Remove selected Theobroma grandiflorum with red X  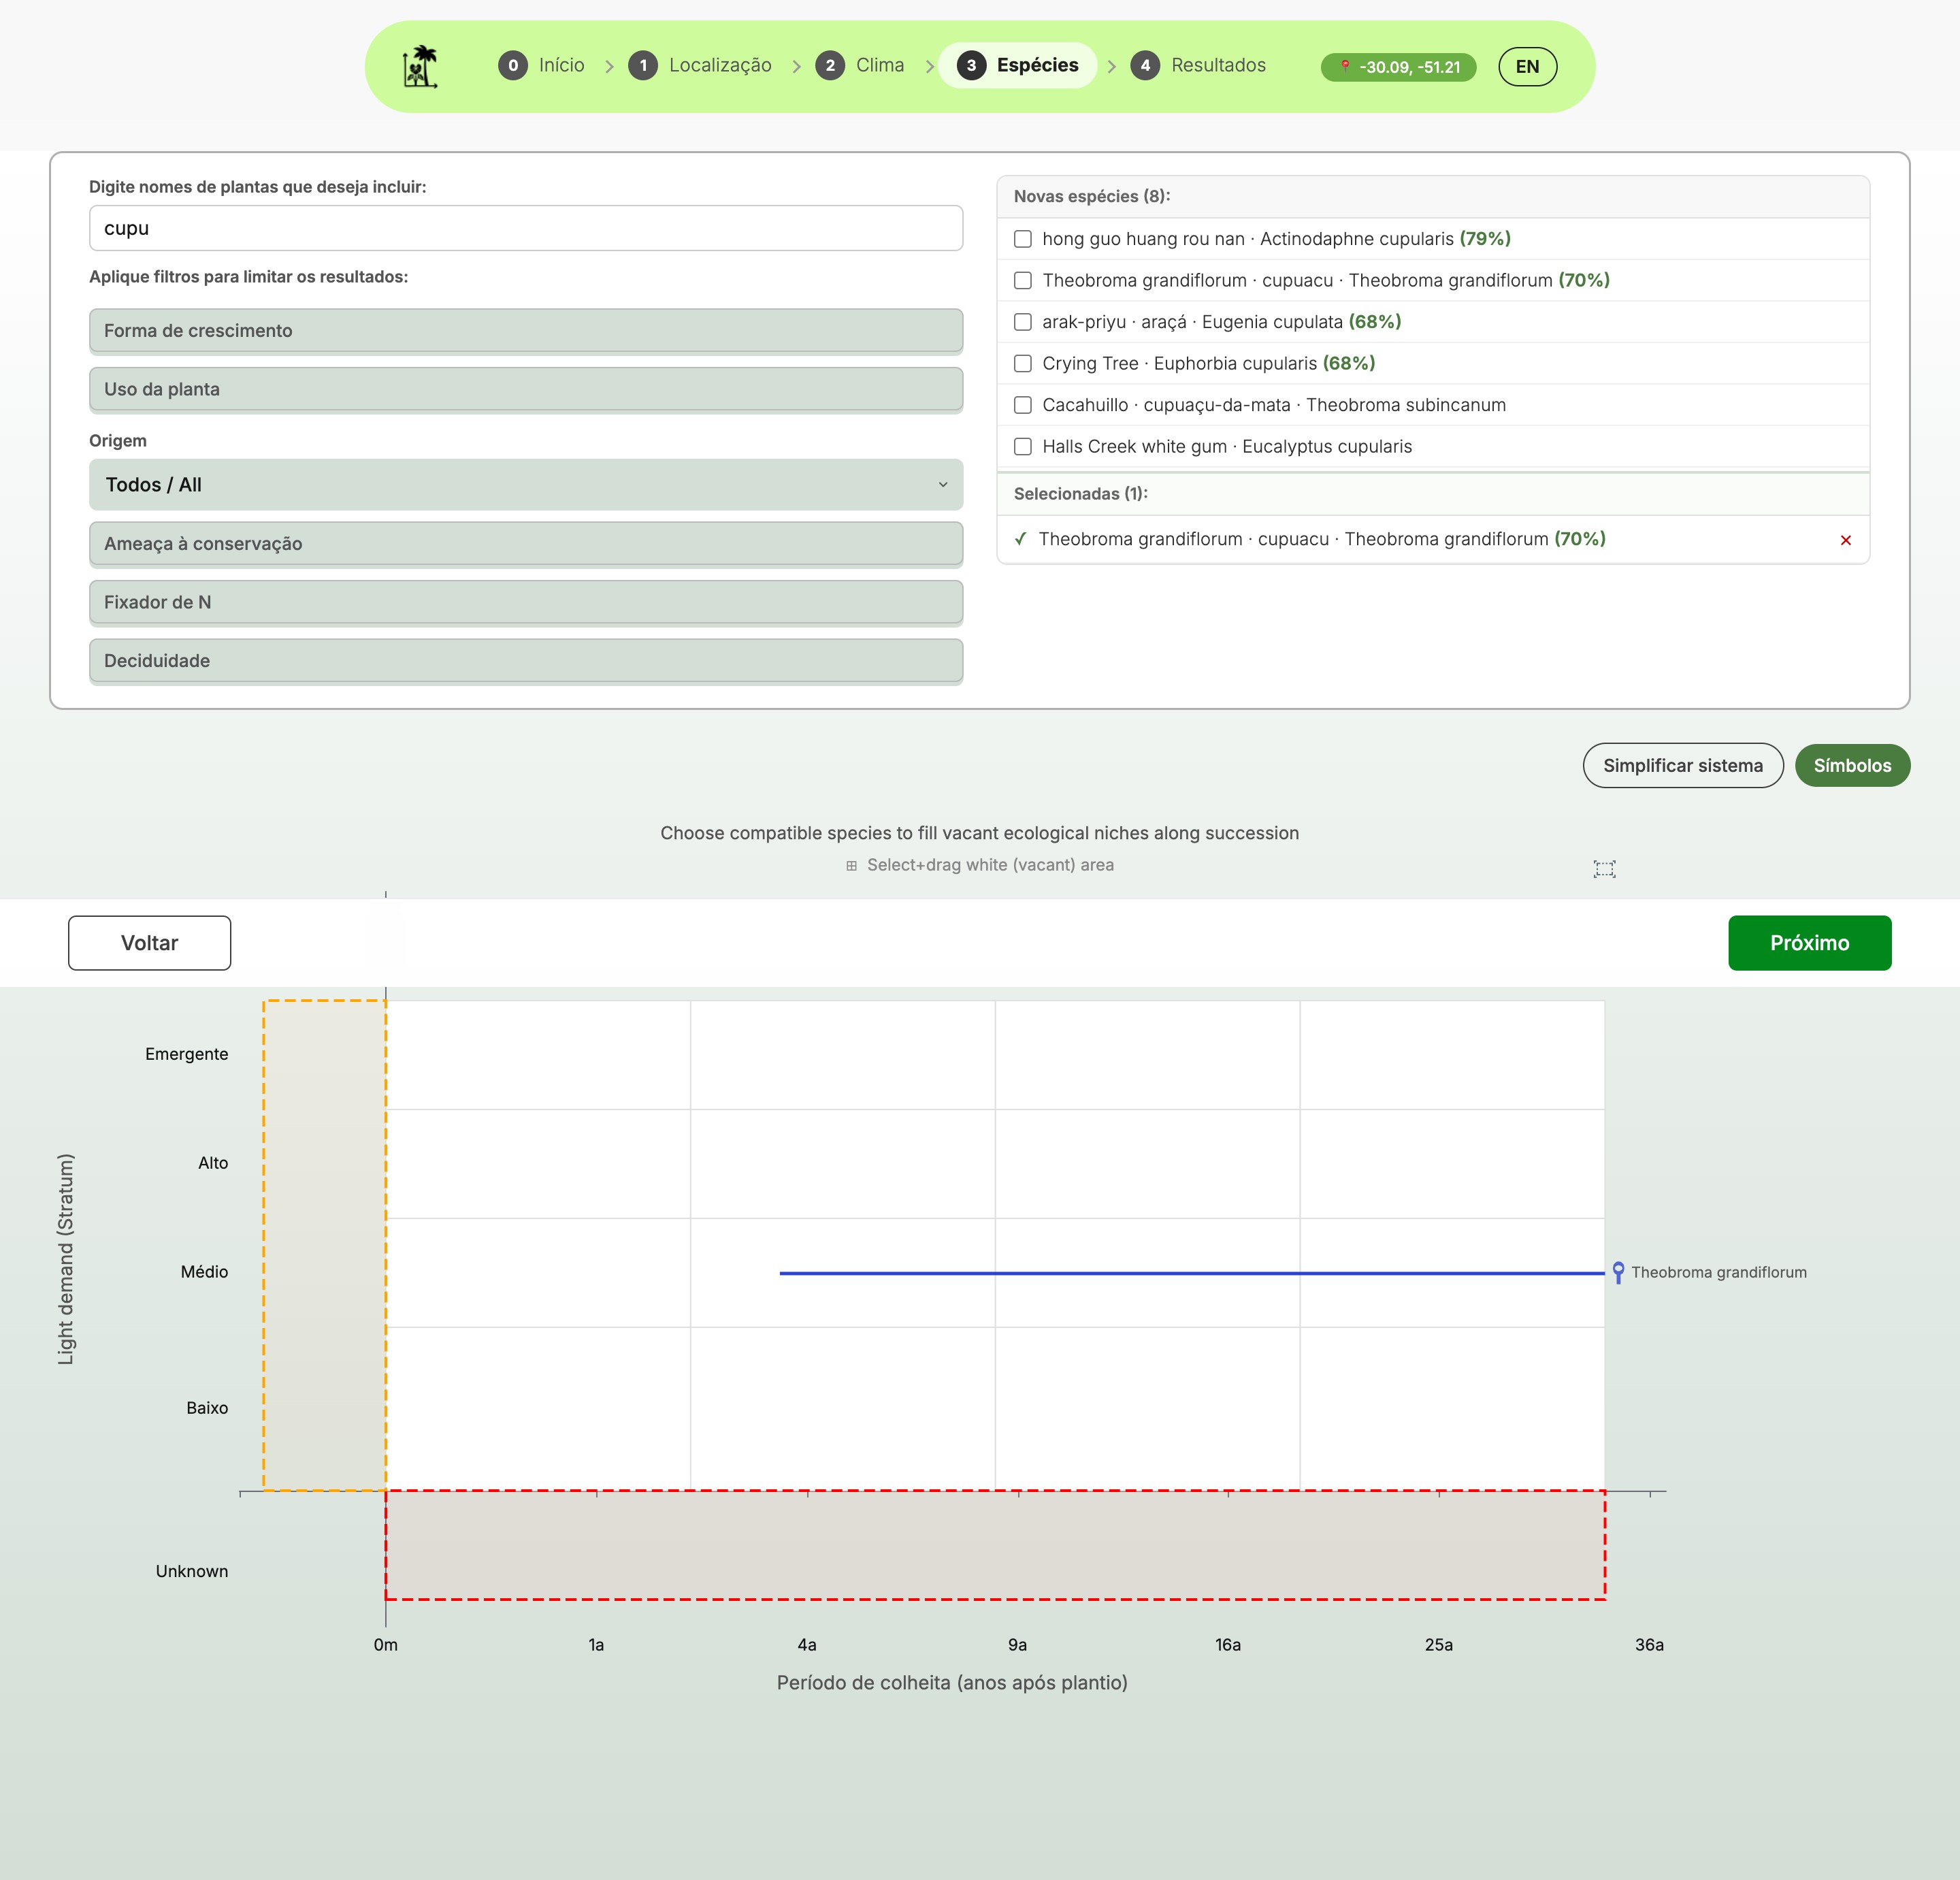1845,540
